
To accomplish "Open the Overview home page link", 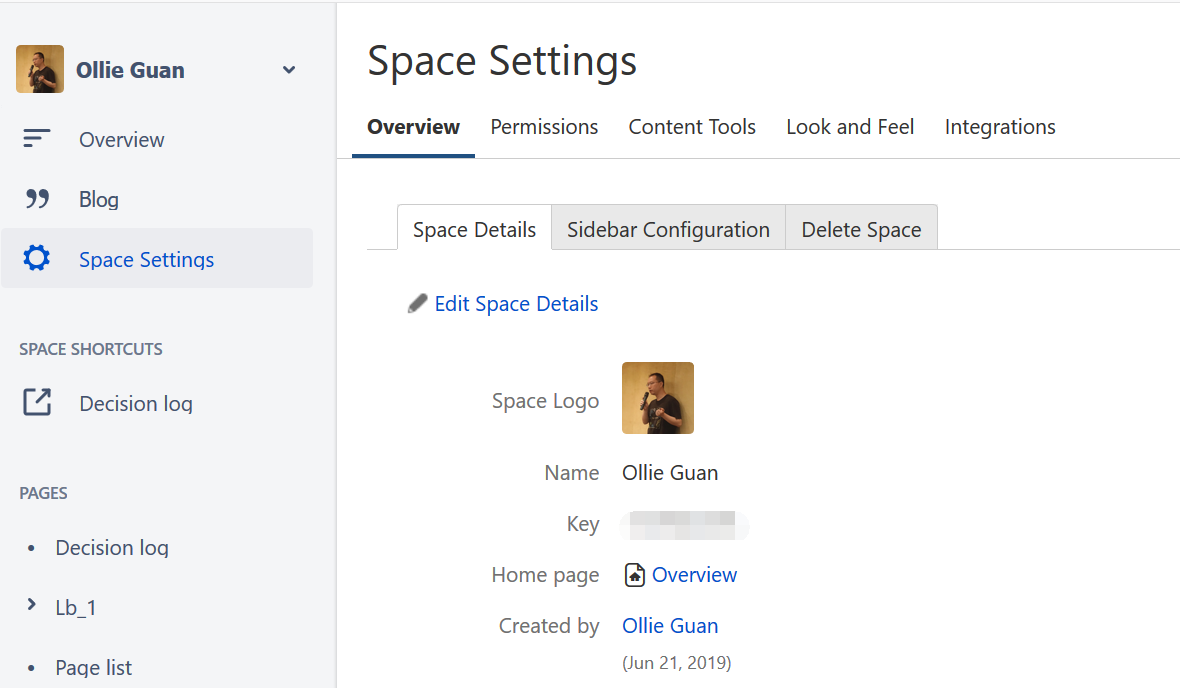I will pos(694,575).
